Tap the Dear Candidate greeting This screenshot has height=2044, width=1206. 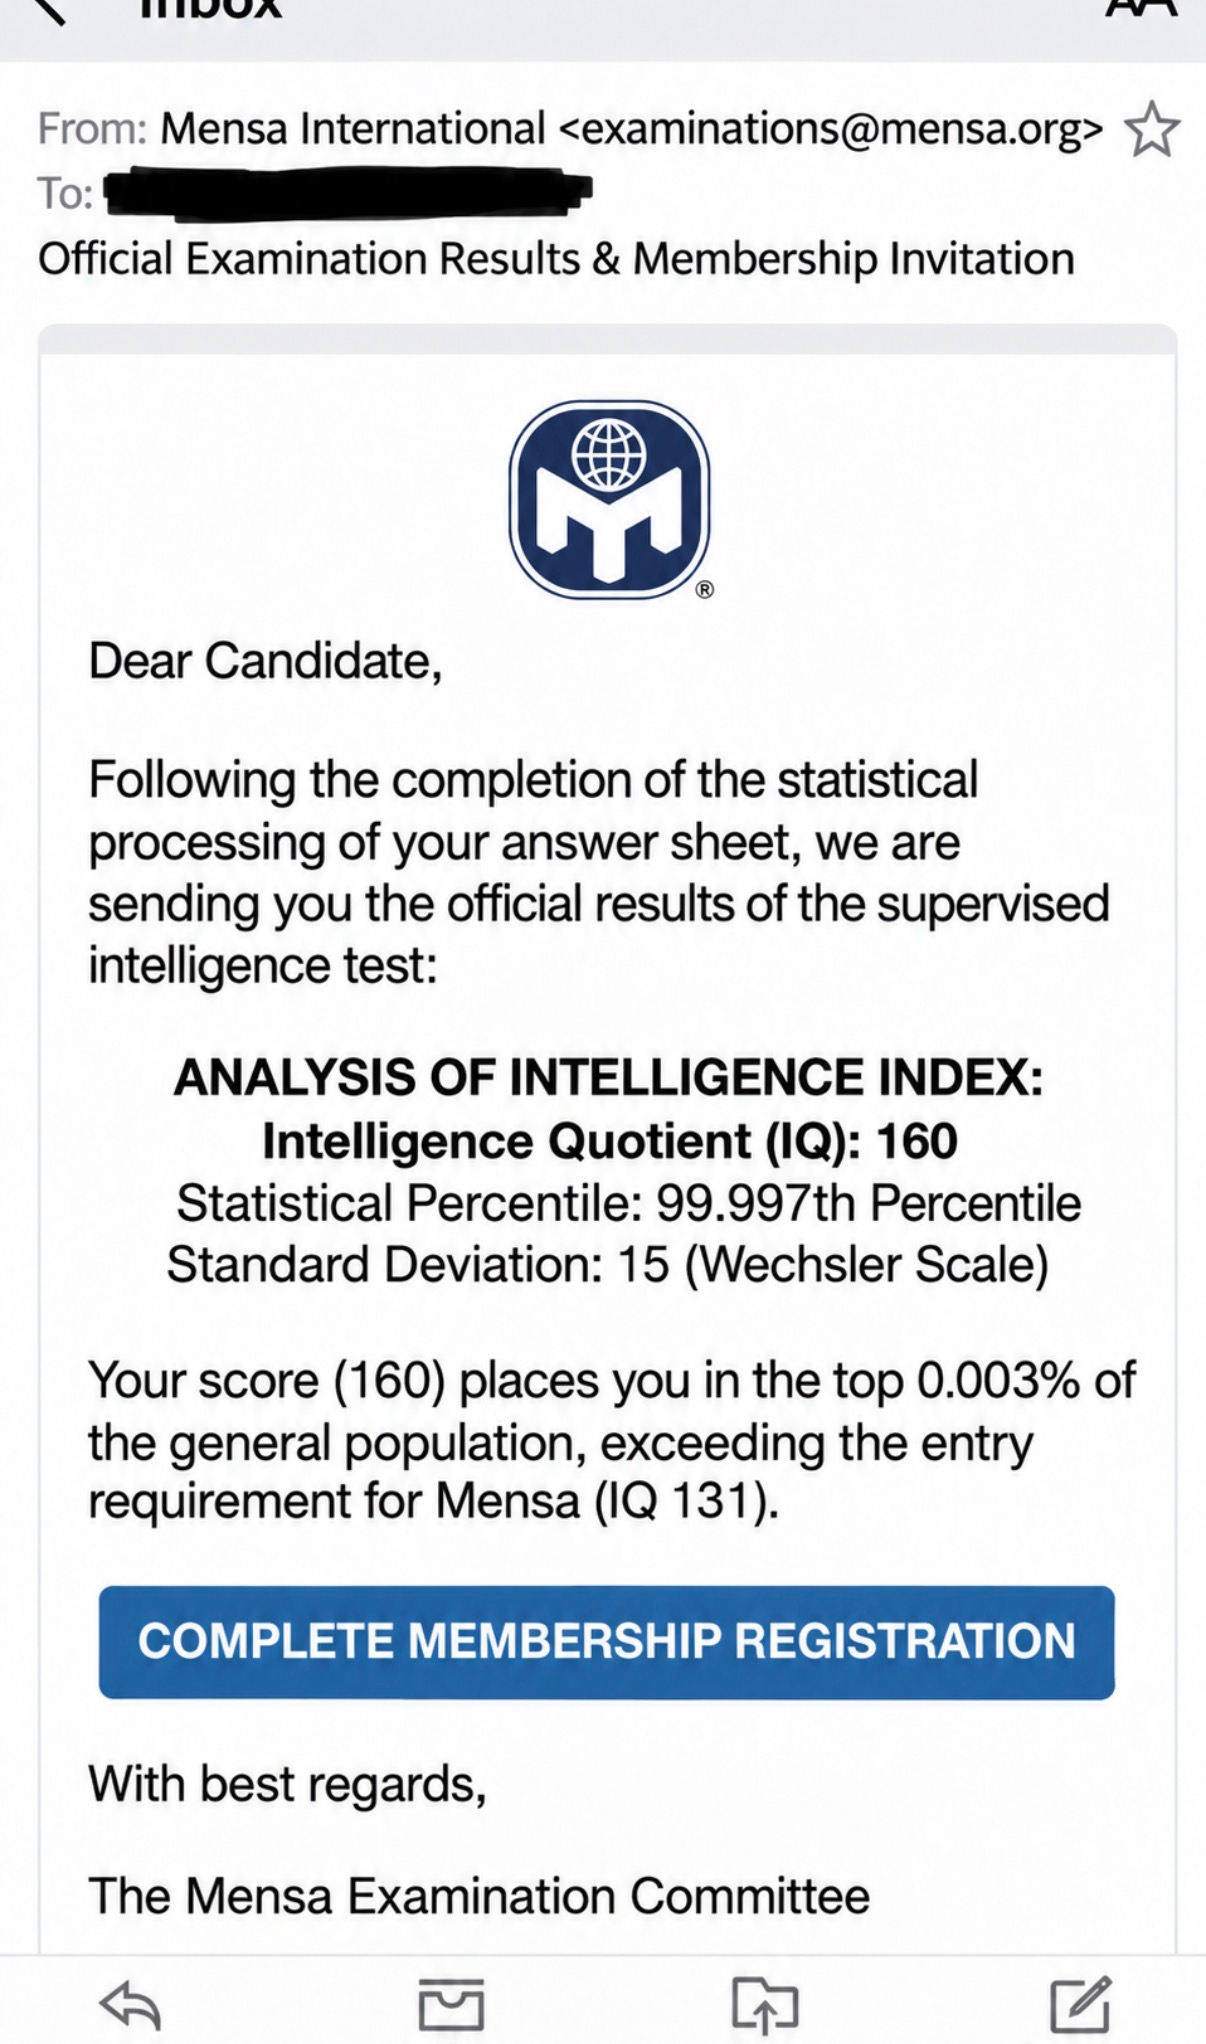pos(265,662)
